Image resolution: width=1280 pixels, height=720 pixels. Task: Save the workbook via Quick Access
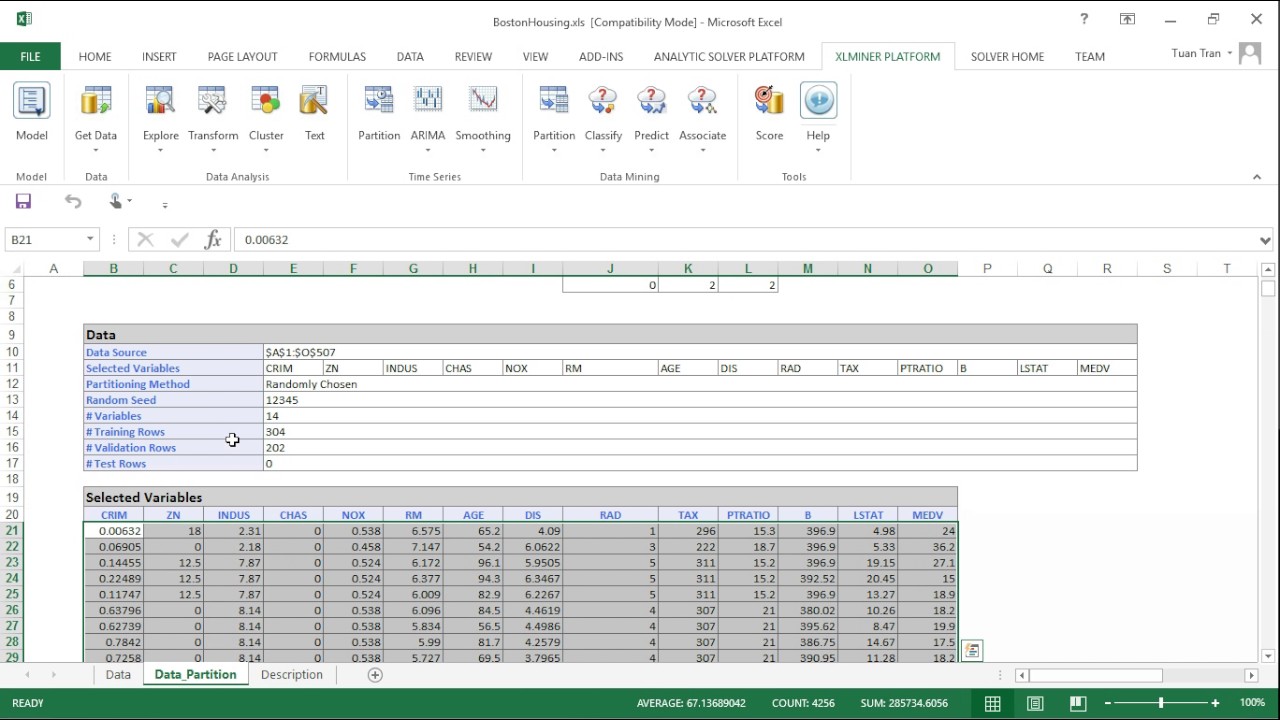23,201
